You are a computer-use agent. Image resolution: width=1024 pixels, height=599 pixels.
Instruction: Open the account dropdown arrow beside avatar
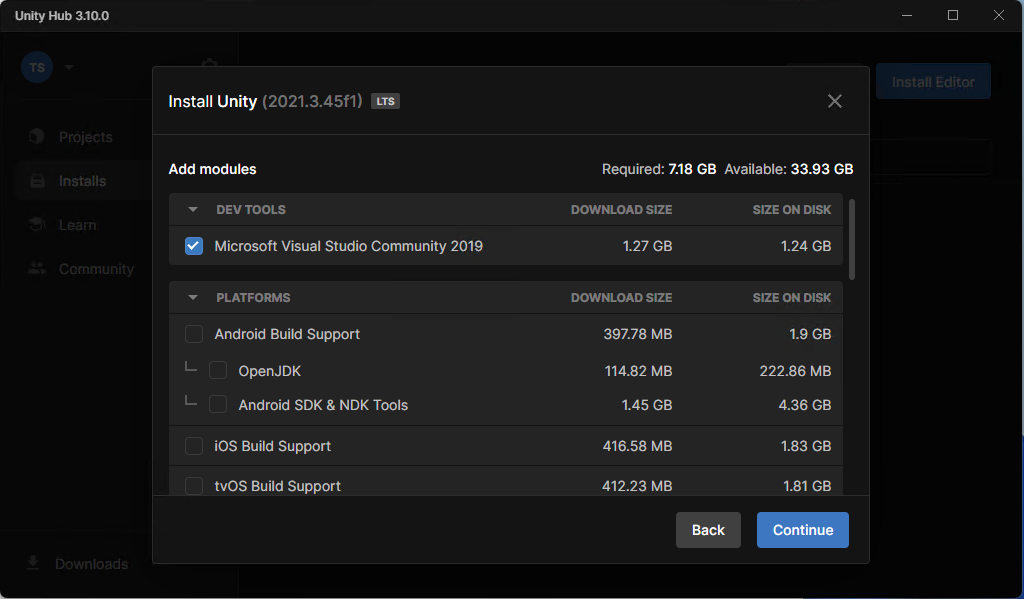click(x=69, y=68)
